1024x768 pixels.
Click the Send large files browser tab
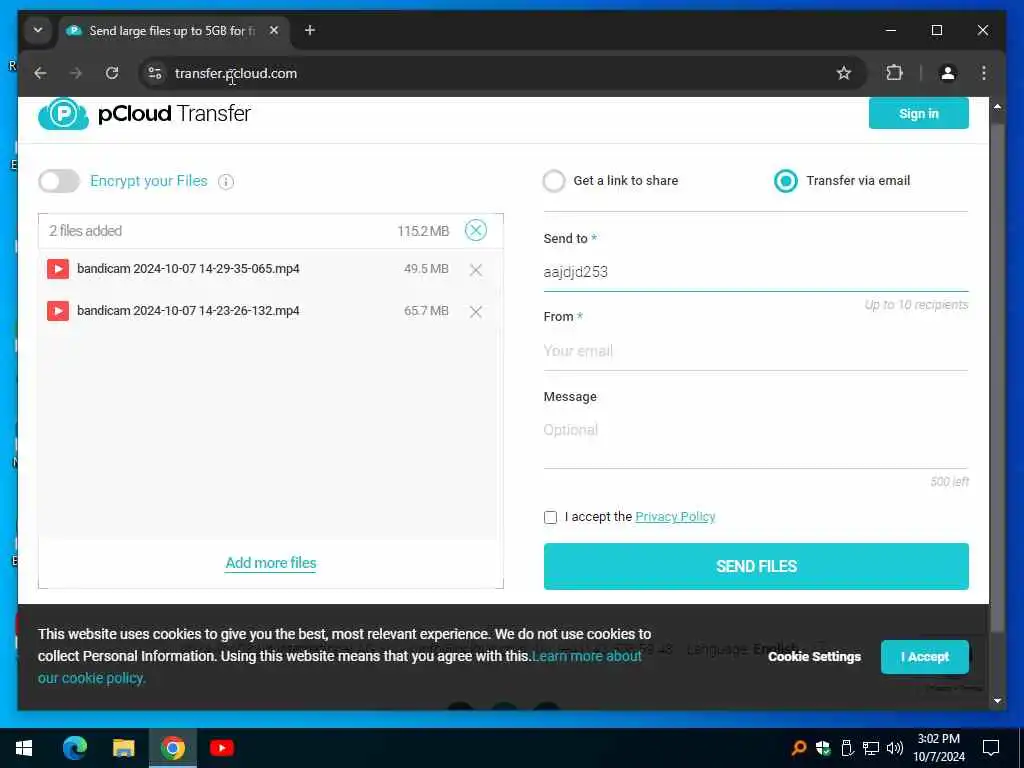point(175,30)
